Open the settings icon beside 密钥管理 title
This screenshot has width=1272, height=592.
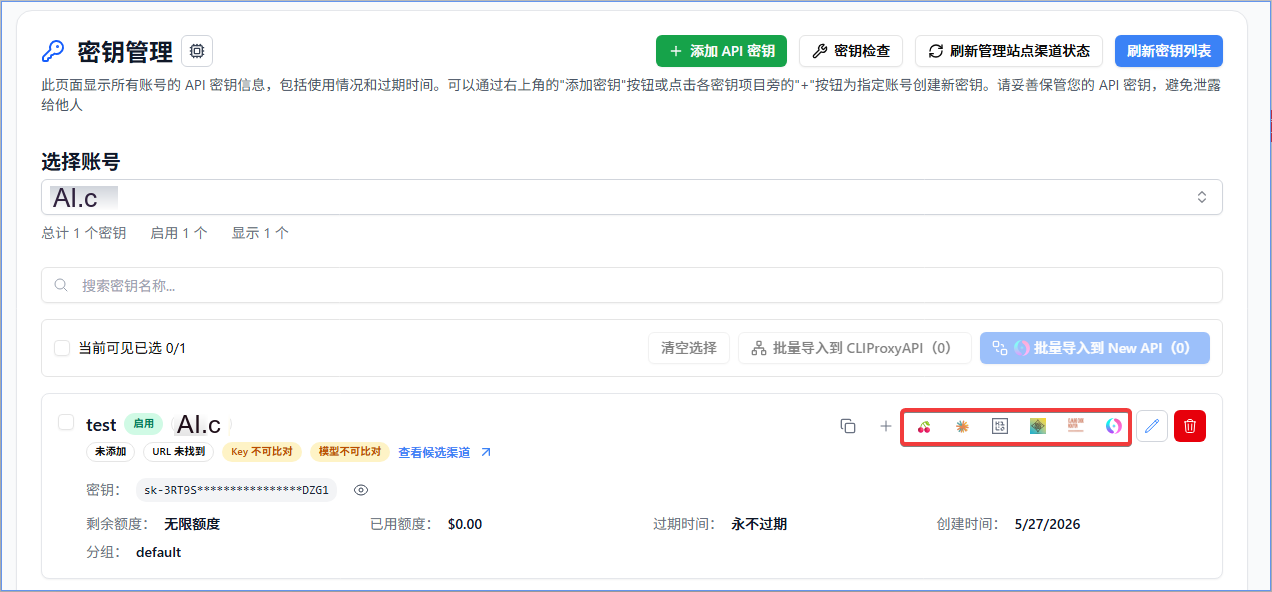197,51
